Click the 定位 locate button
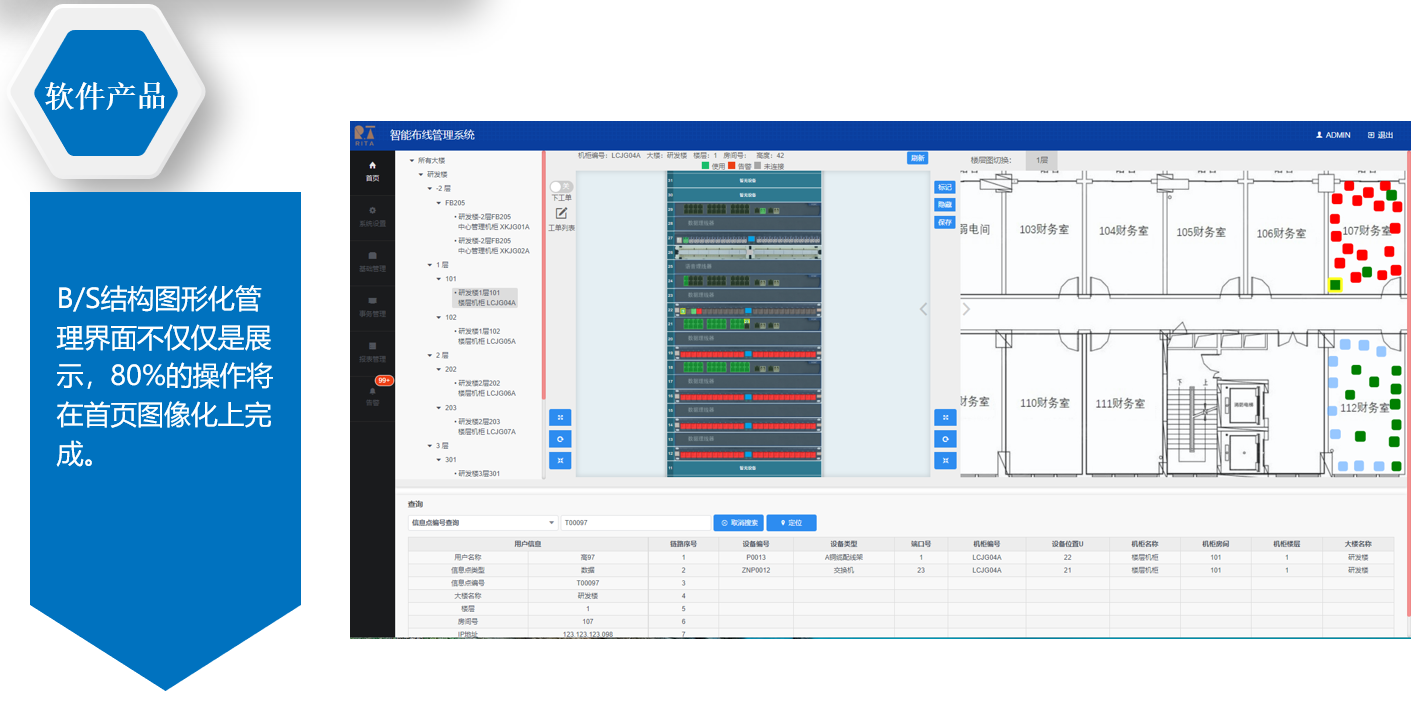This screenshot has width=1428, height=706. [x=792, y=523]
